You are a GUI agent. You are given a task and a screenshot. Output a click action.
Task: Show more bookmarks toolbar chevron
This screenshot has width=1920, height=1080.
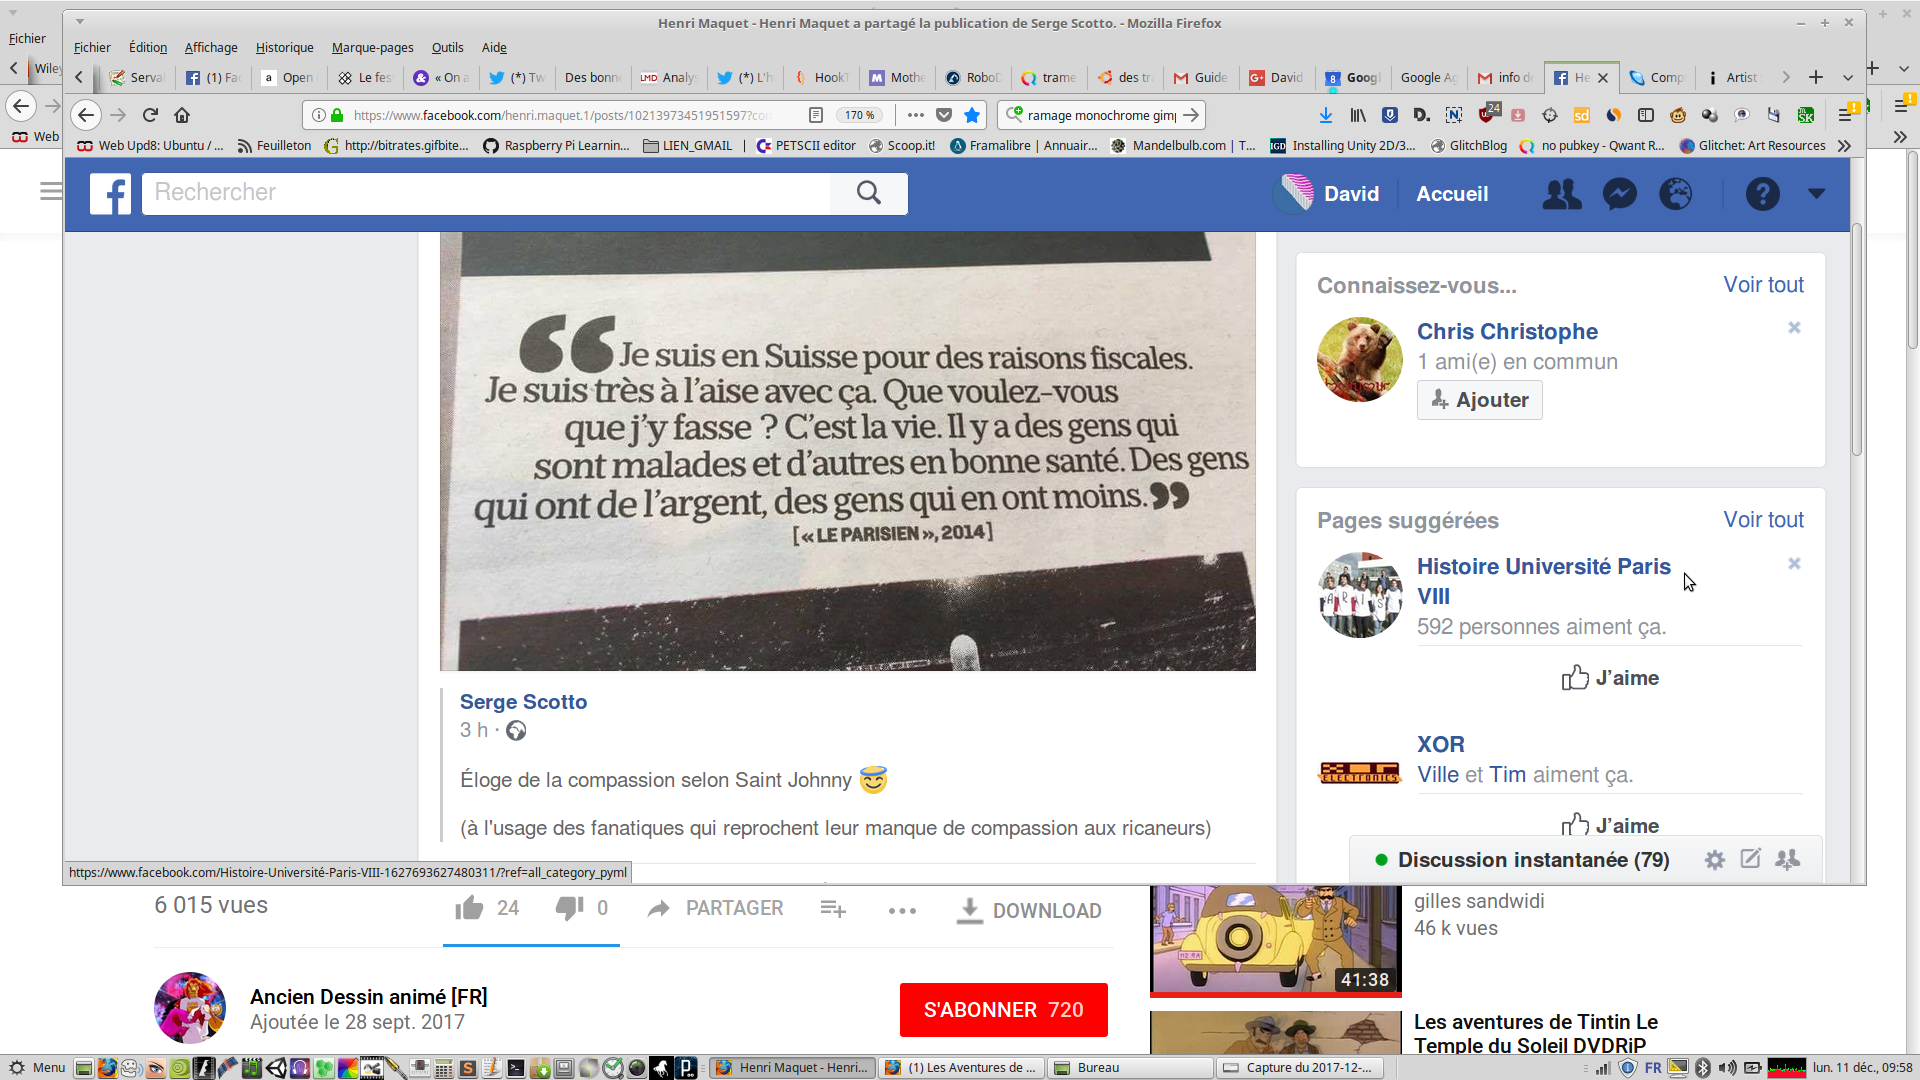pos(1844,146)
